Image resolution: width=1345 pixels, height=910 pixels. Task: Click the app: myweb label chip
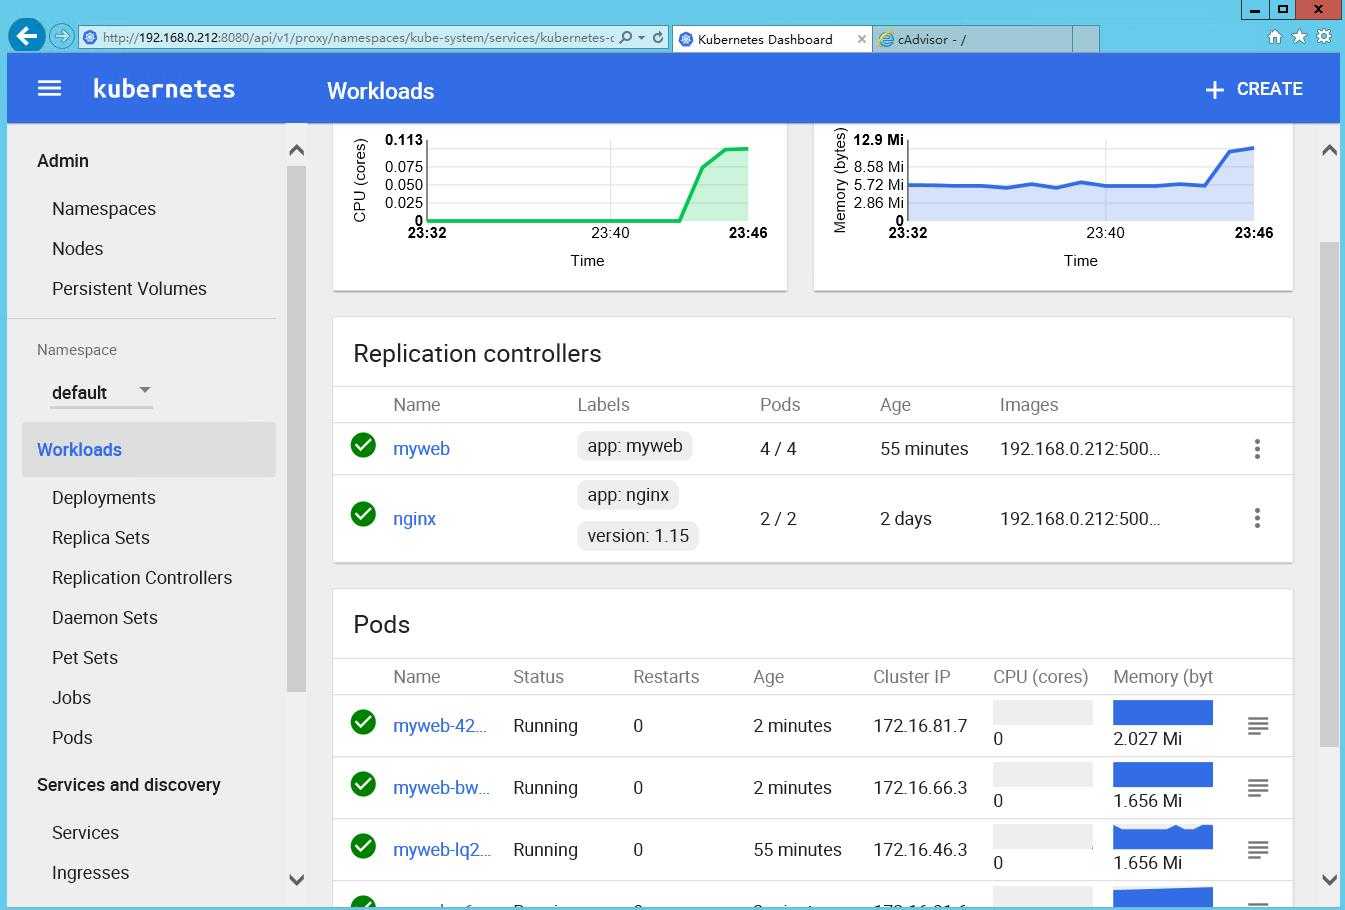(x=635, y=446)
